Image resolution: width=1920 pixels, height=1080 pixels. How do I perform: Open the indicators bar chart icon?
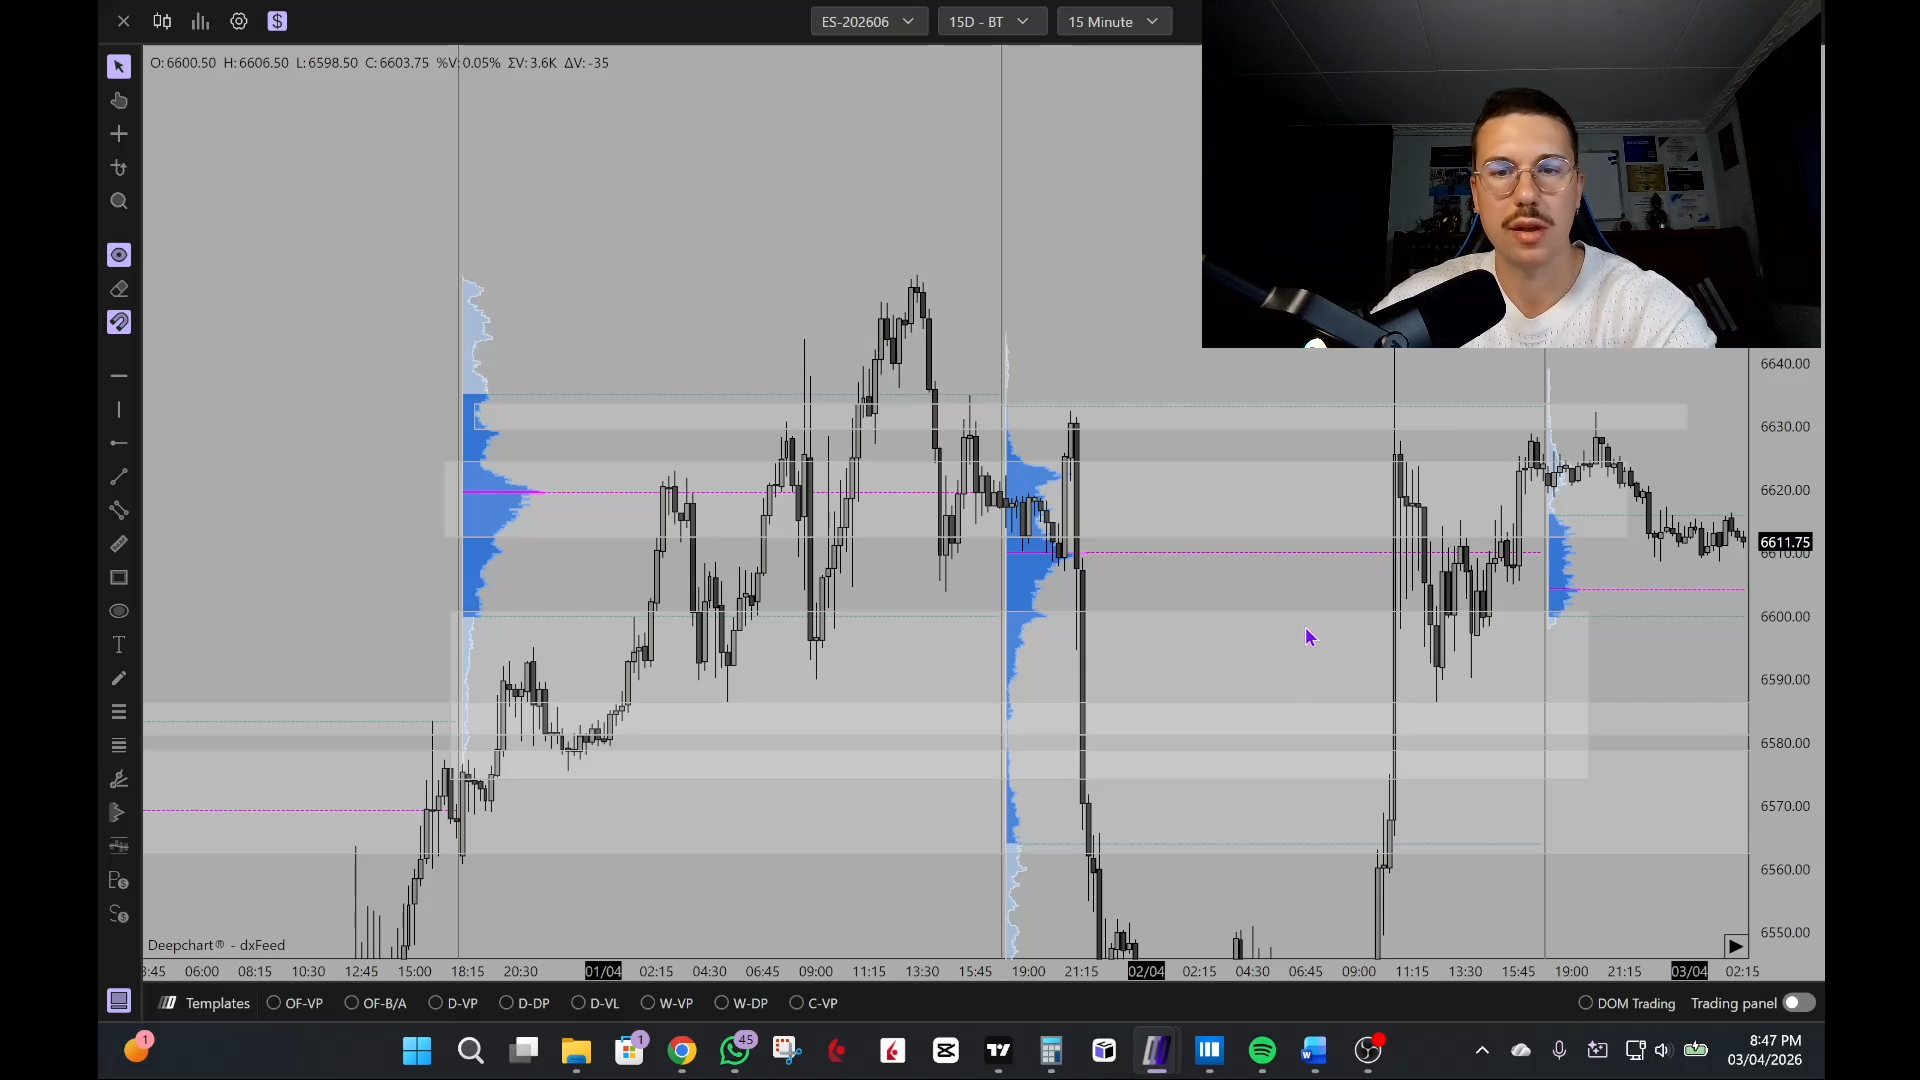(200, 21)
